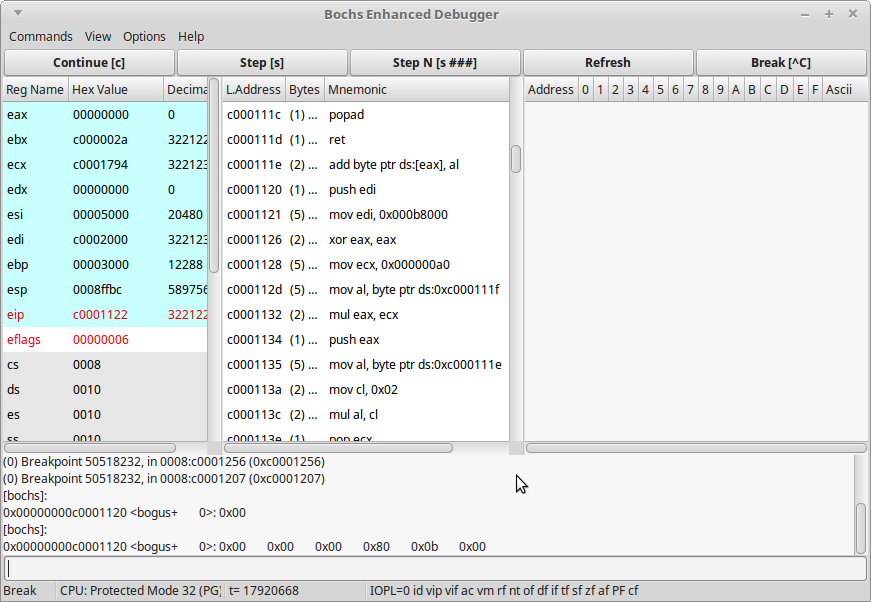Viewport: 871px width, 602px height.
Task: Click the register pane horizontal scrollbar
Action: point(90,448)
